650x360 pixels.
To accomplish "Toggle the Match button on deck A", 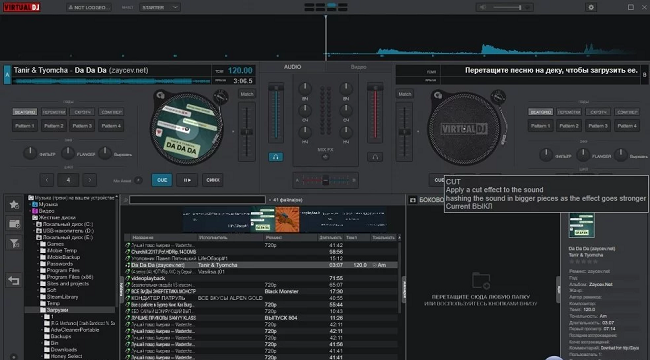I will click(247, 94).
